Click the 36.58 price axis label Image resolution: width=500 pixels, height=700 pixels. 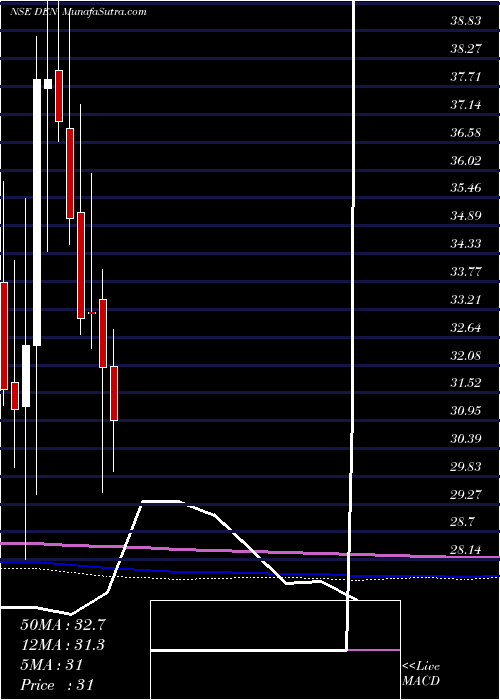point(466,132)
